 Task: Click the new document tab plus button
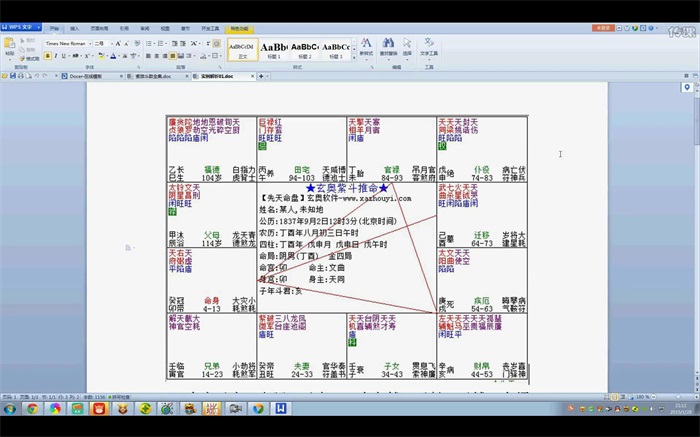pos(261,76)
